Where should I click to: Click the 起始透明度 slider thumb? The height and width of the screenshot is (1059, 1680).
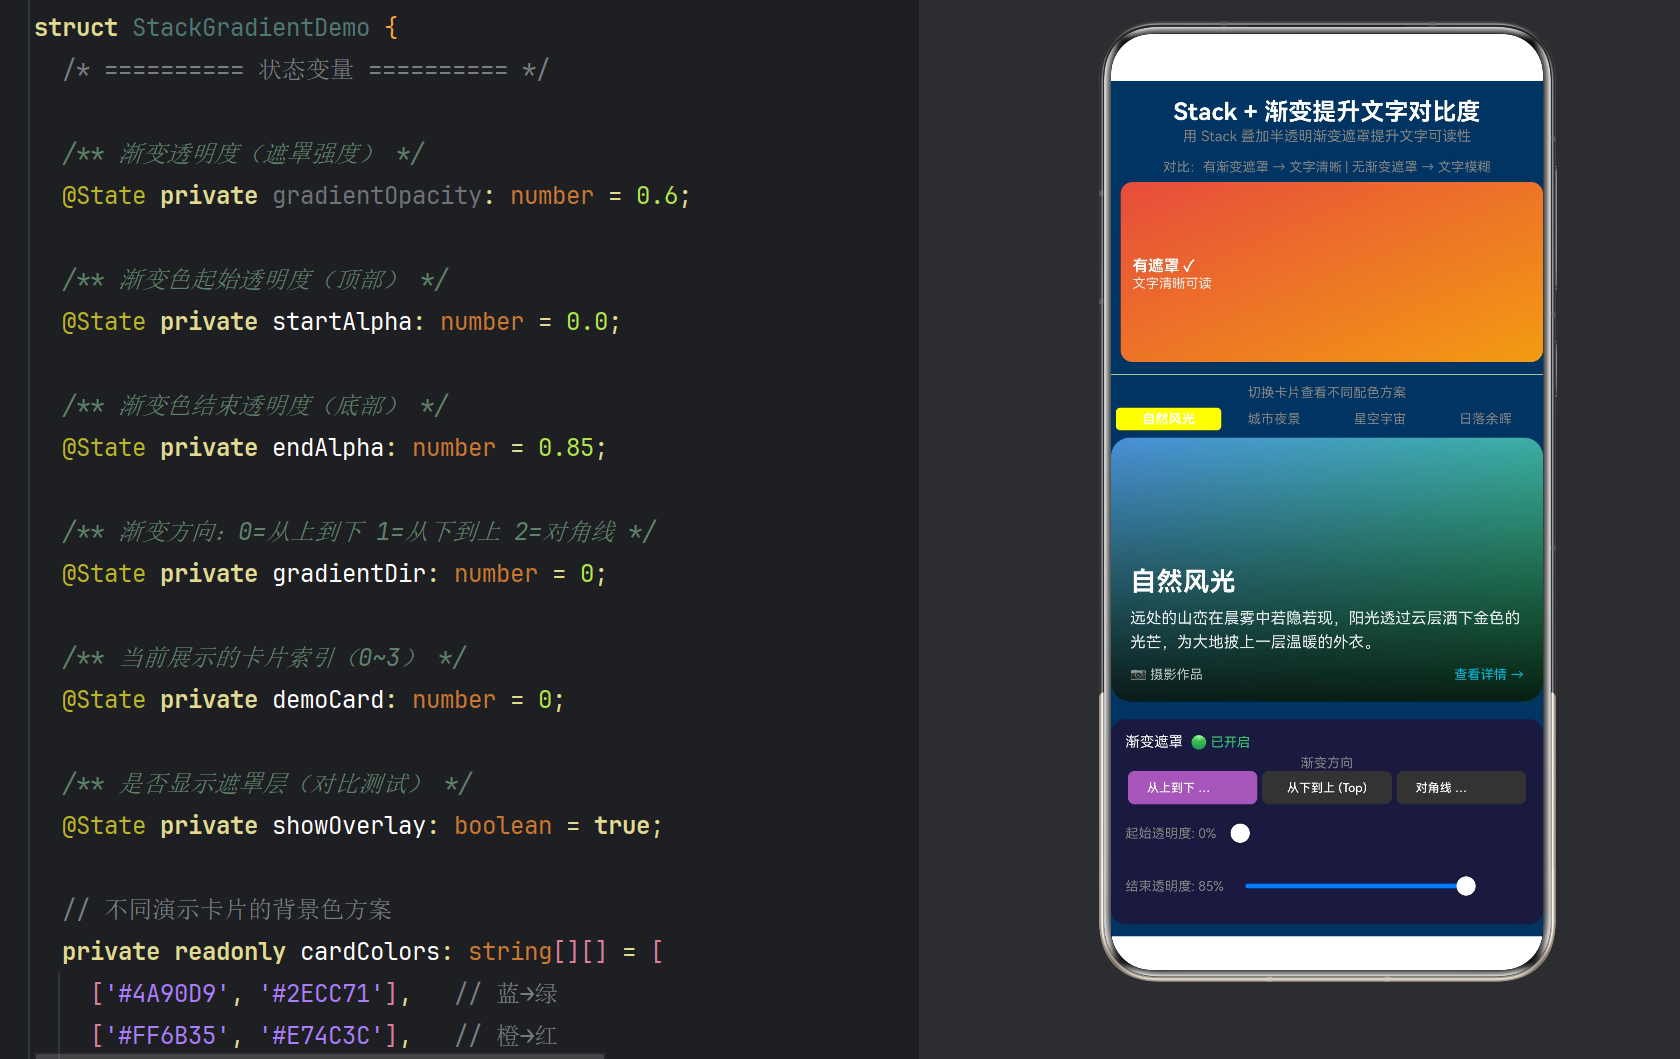click(x=1240, y=833)
